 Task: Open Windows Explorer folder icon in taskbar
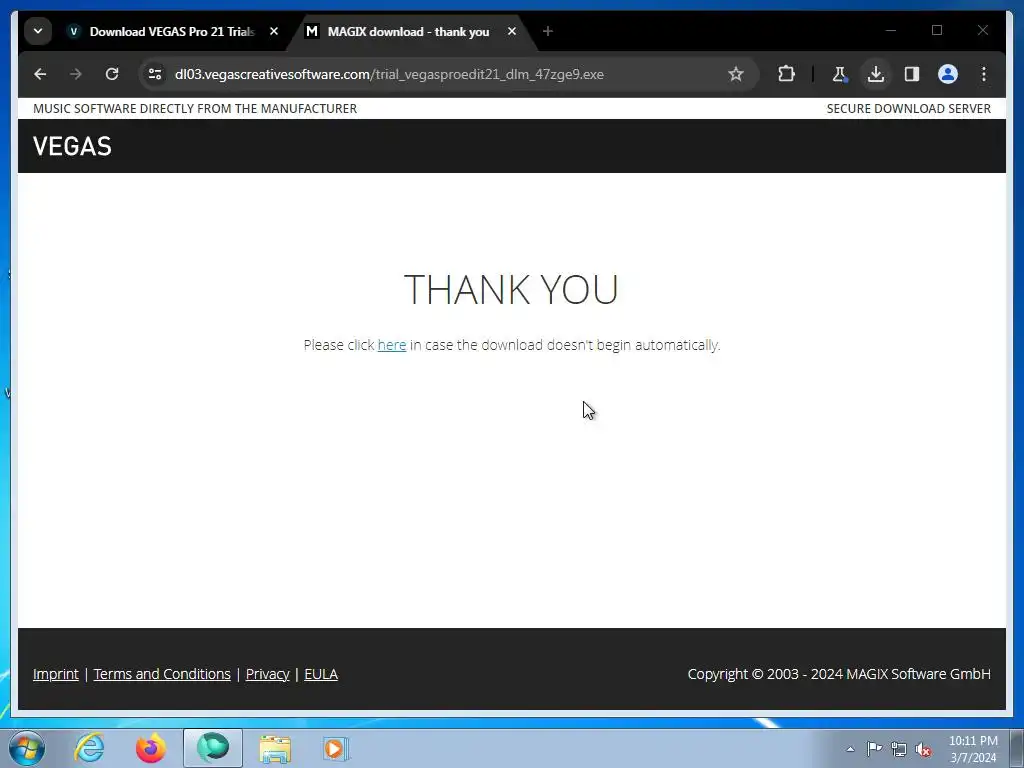pyautogui.click(x=275, y=748)
